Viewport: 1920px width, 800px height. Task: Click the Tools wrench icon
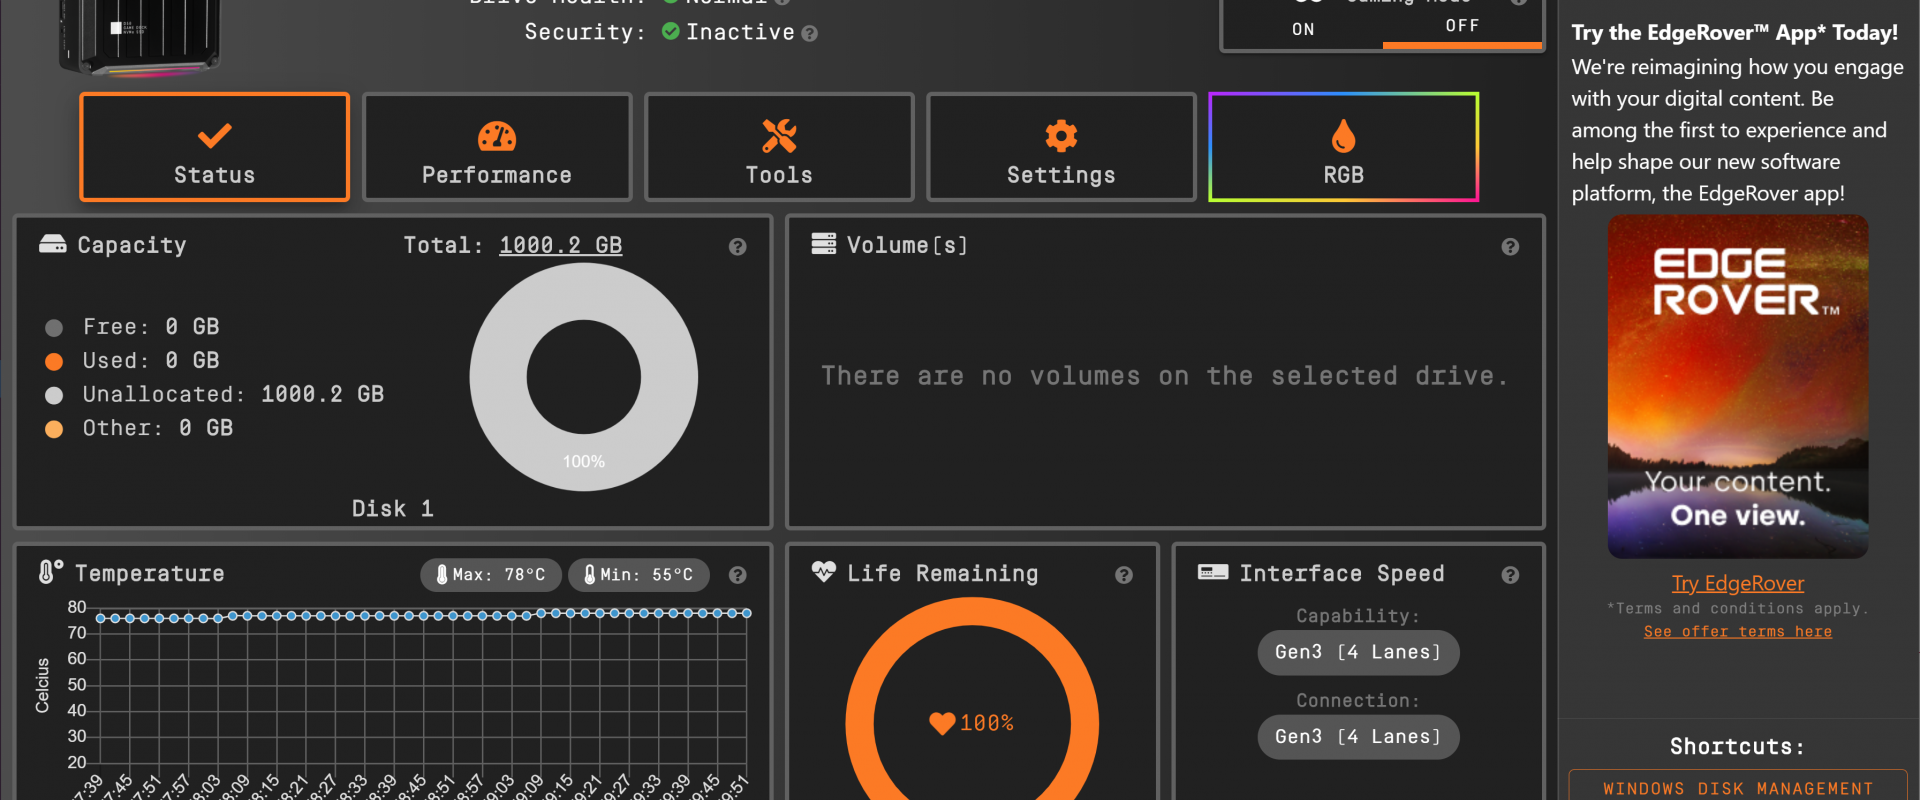(x=779, y=135)
